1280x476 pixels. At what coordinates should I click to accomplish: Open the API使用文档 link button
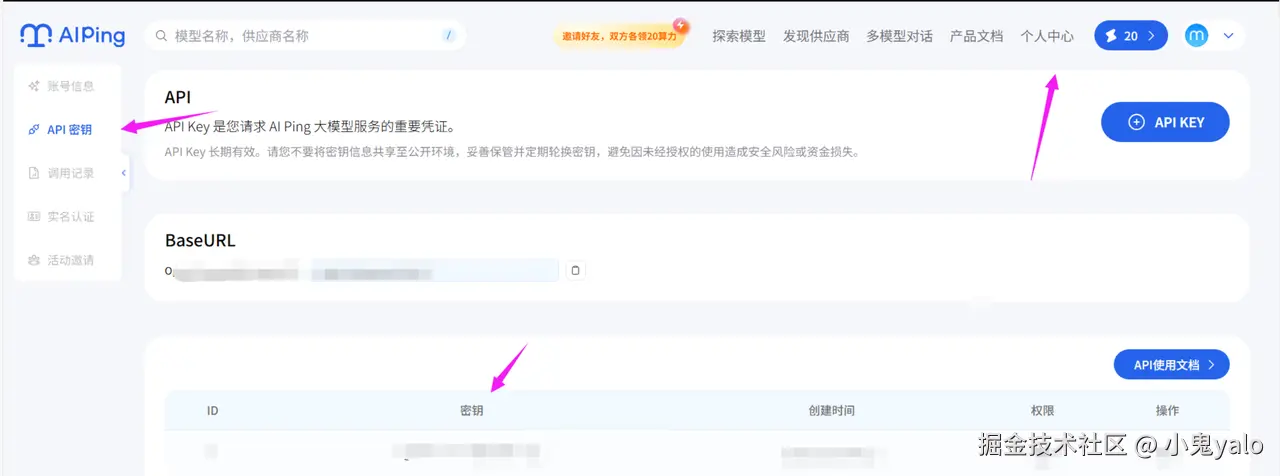[x=1171, y=365]
